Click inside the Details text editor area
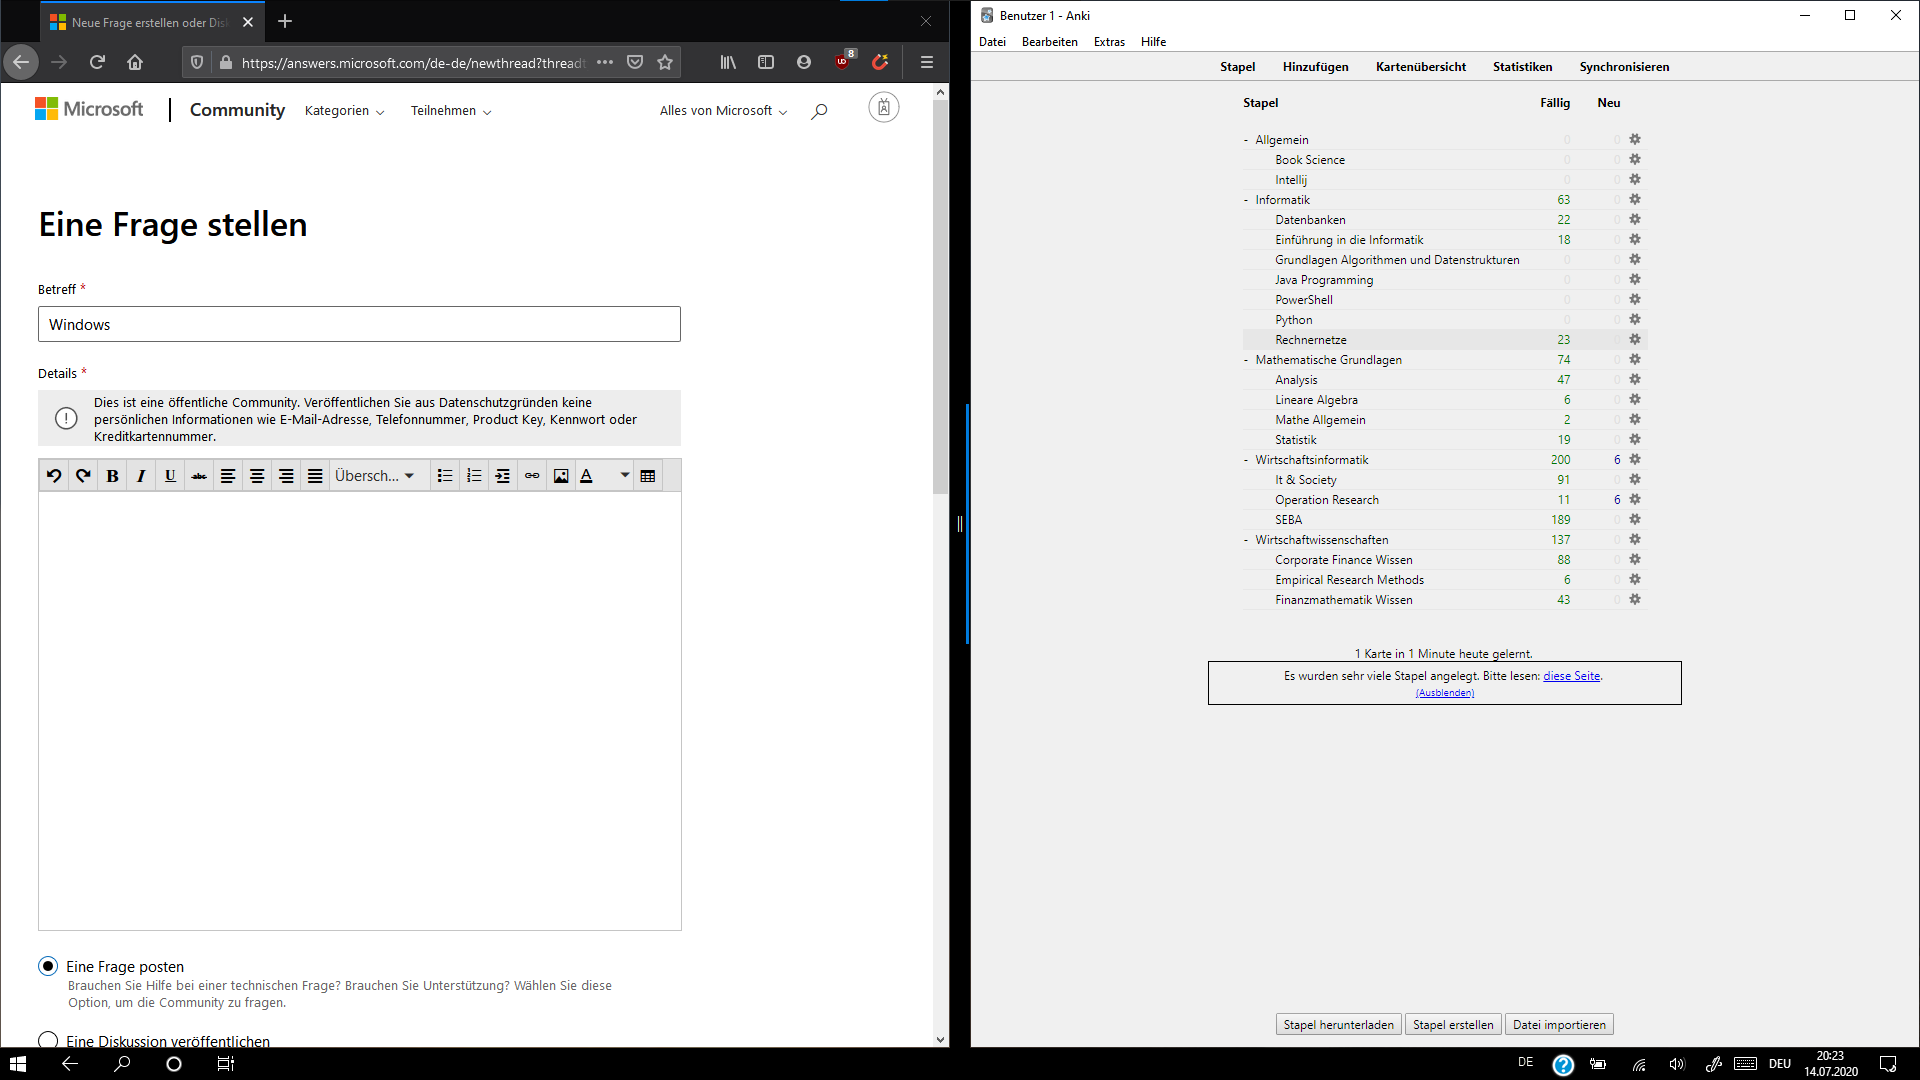1920x1080 pixels. [360, 711]
